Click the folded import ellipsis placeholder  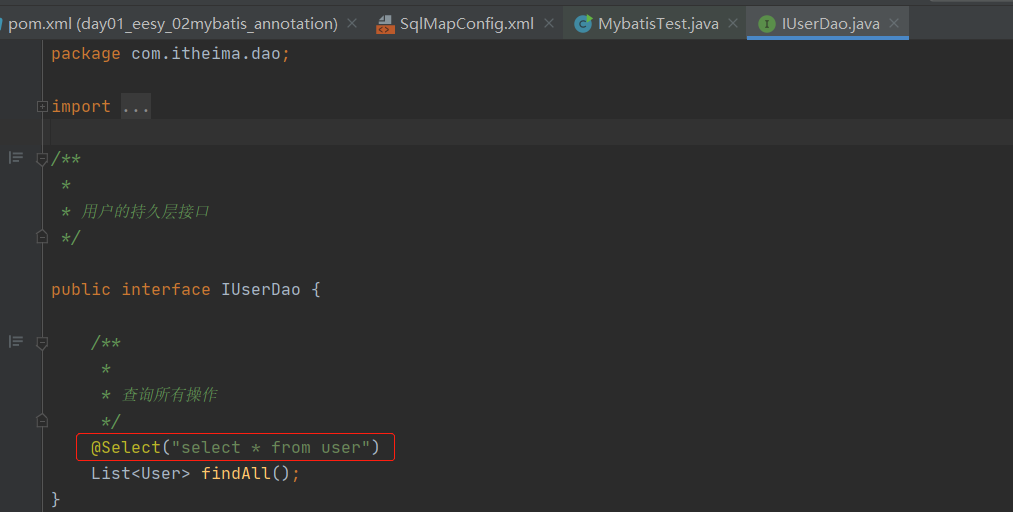(136, 107)
